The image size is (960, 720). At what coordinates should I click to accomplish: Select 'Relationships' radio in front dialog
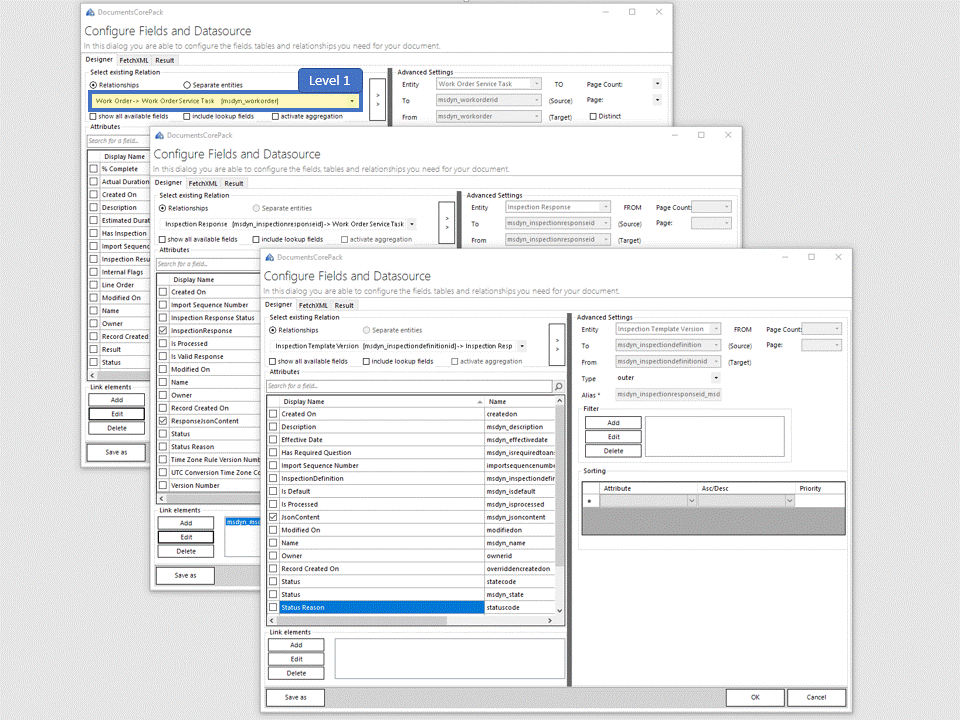click(272, 330)
